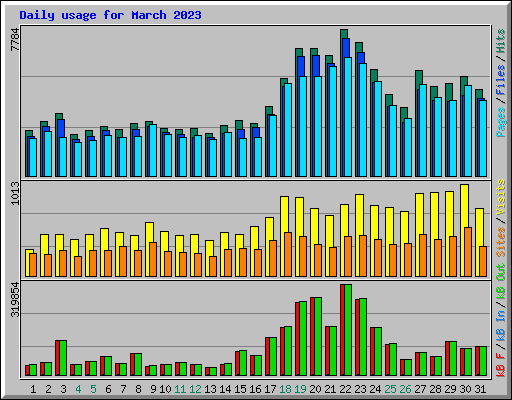This screenshot has height=400, width=512.
Task: Click the bright green kB Out bar, day 20
Action: (318, 336)
